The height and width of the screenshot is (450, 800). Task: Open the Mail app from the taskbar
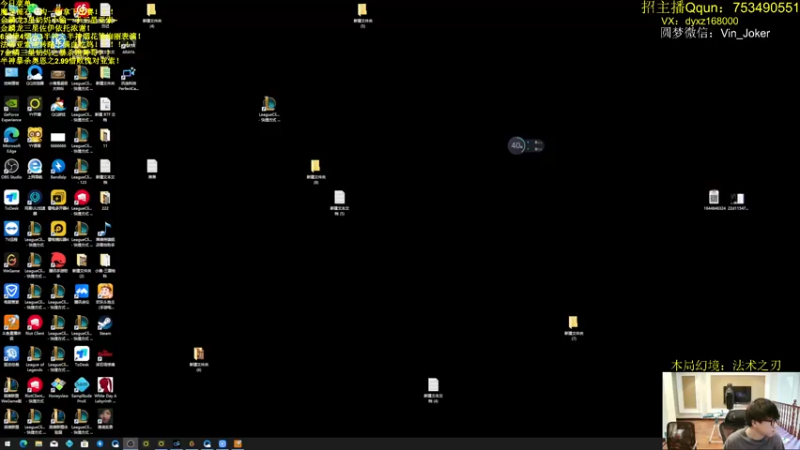(x=54, y=444)
